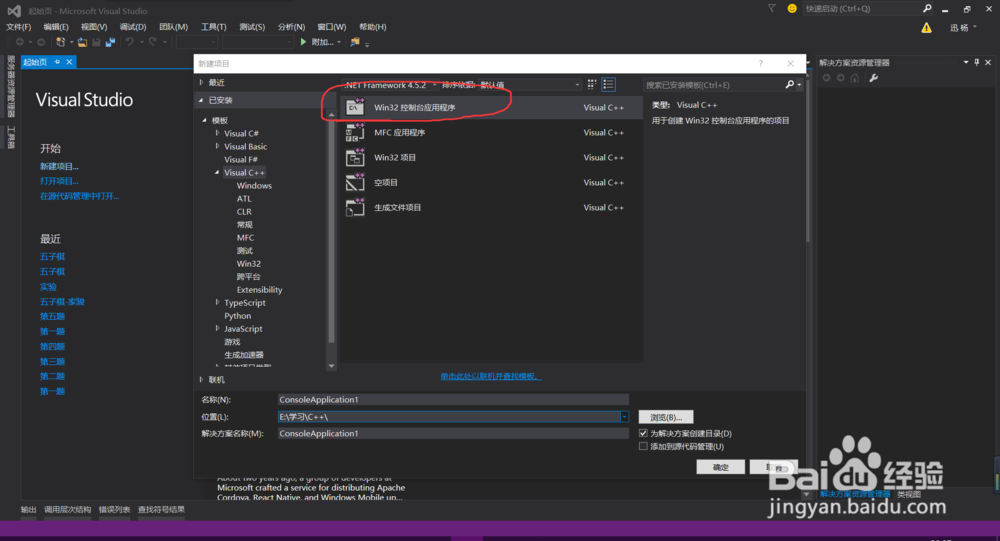
Task: Expand the recent templates section
Action: pos(202,82)
